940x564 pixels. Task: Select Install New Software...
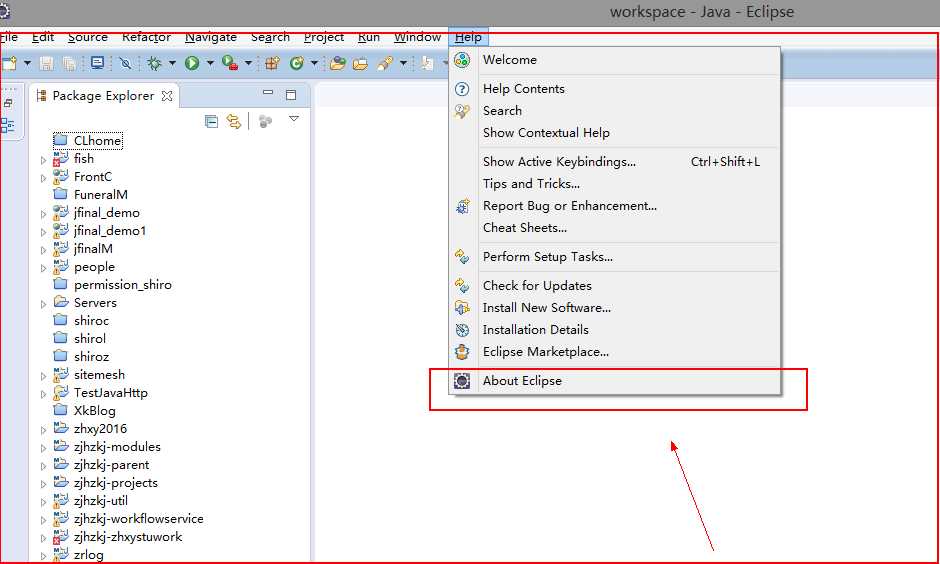click(x=614, y=308)
